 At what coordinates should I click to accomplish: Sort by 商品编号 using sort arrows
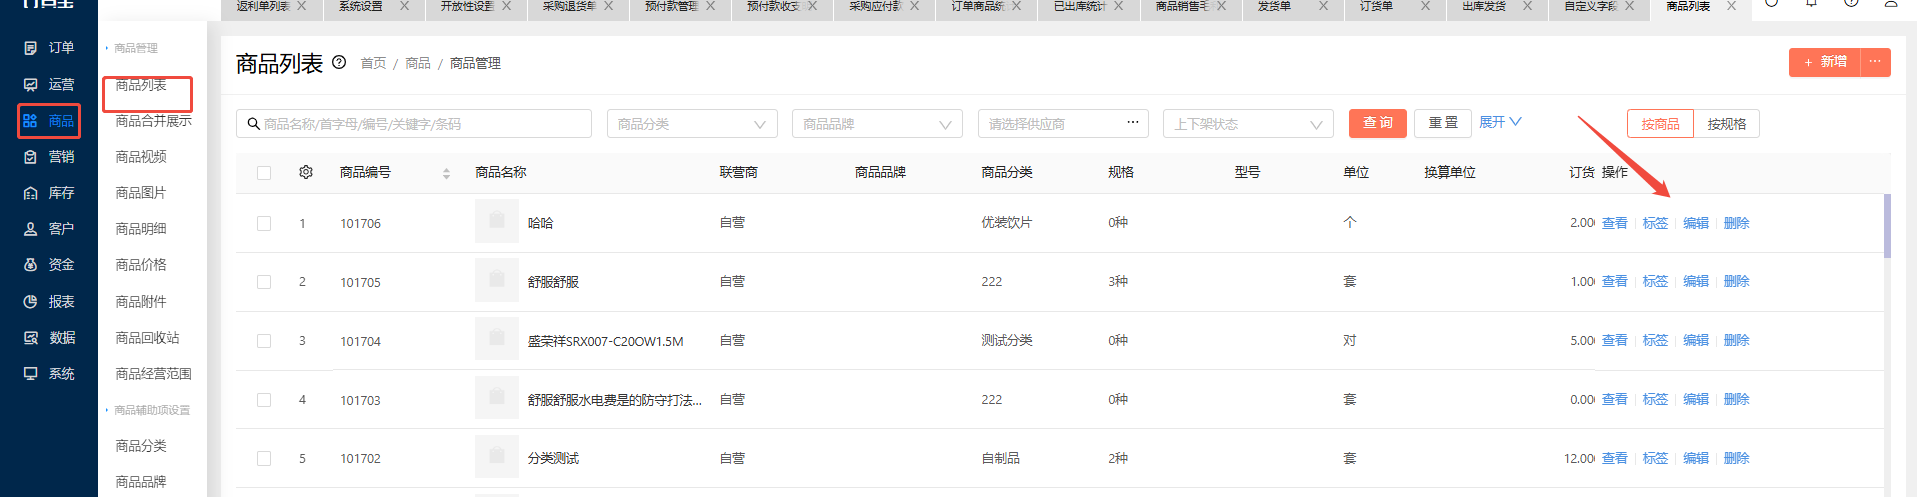click(x=446, y=173)
